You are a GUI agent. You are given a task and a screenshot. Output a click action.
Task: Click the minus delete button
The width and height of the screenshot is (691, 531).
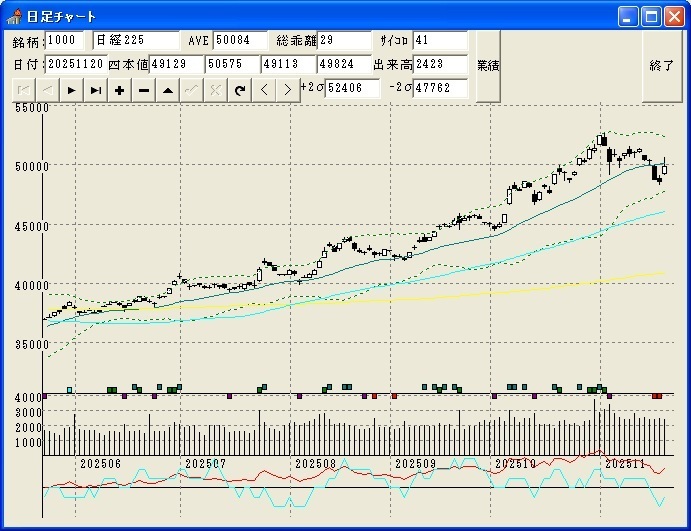pos(143,90)
